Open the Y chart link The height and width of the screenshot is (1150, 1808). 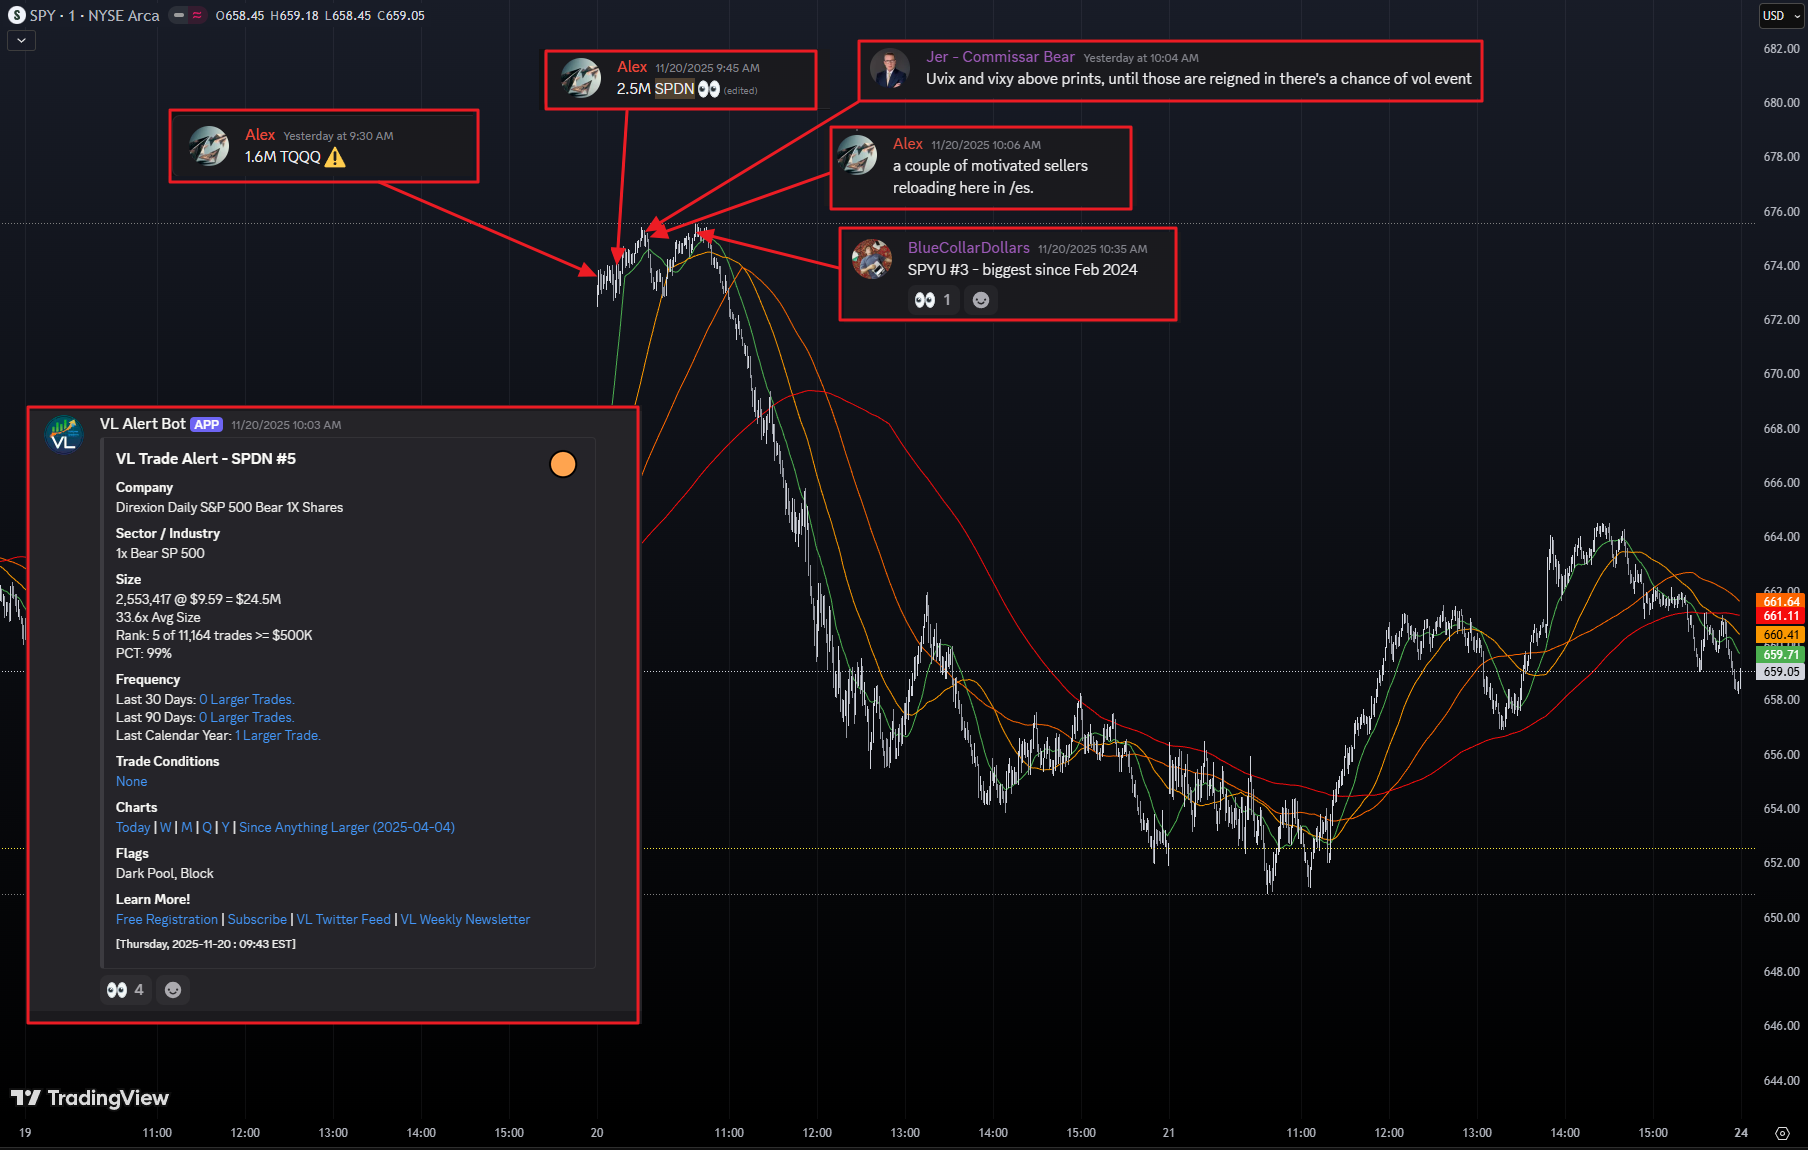pos(226,827)
